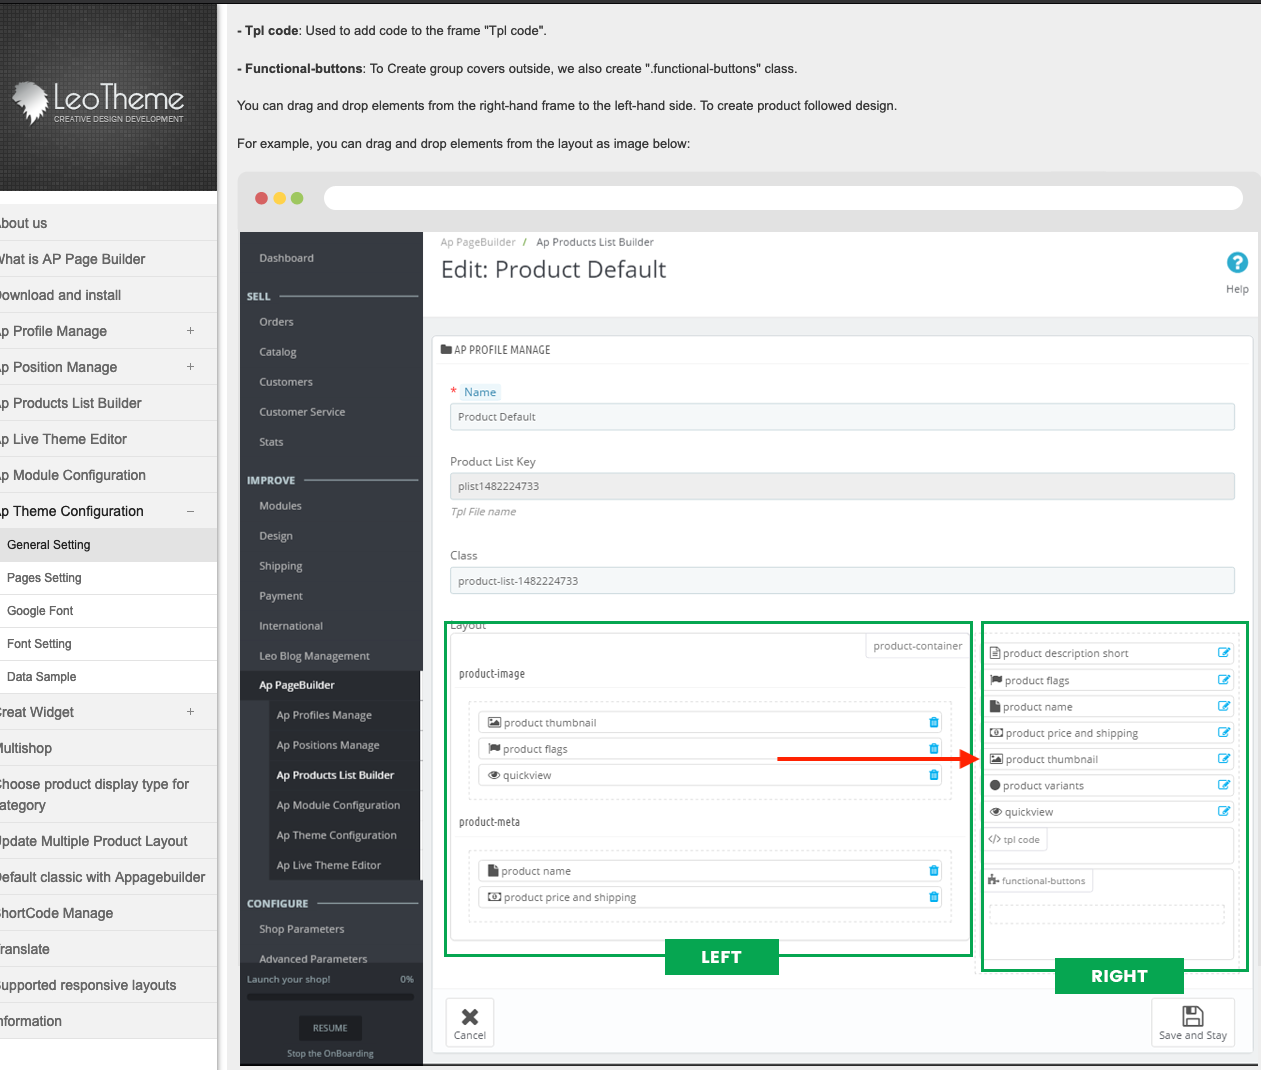Edit product variants element
This screenshot has width=1261, height=1070.
(x=1224, y=785)
